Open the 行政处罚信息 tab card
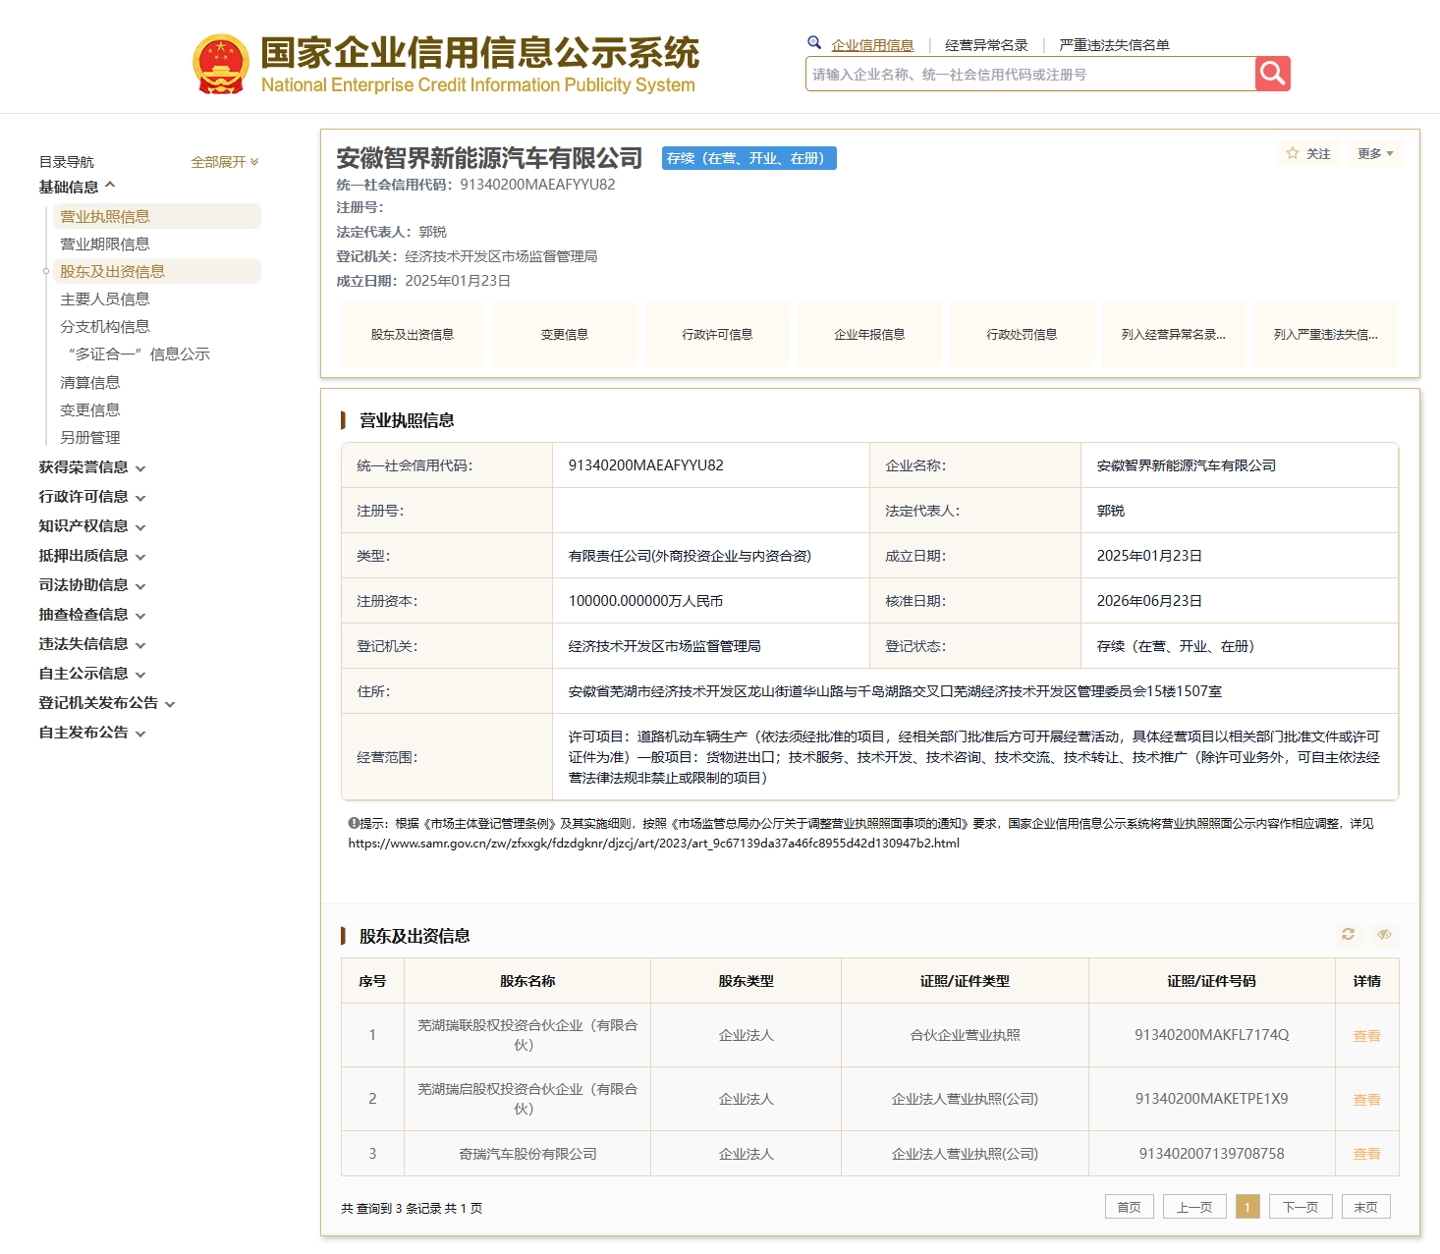Viewport: 1440px width, 1254px height. (1021, 334)
